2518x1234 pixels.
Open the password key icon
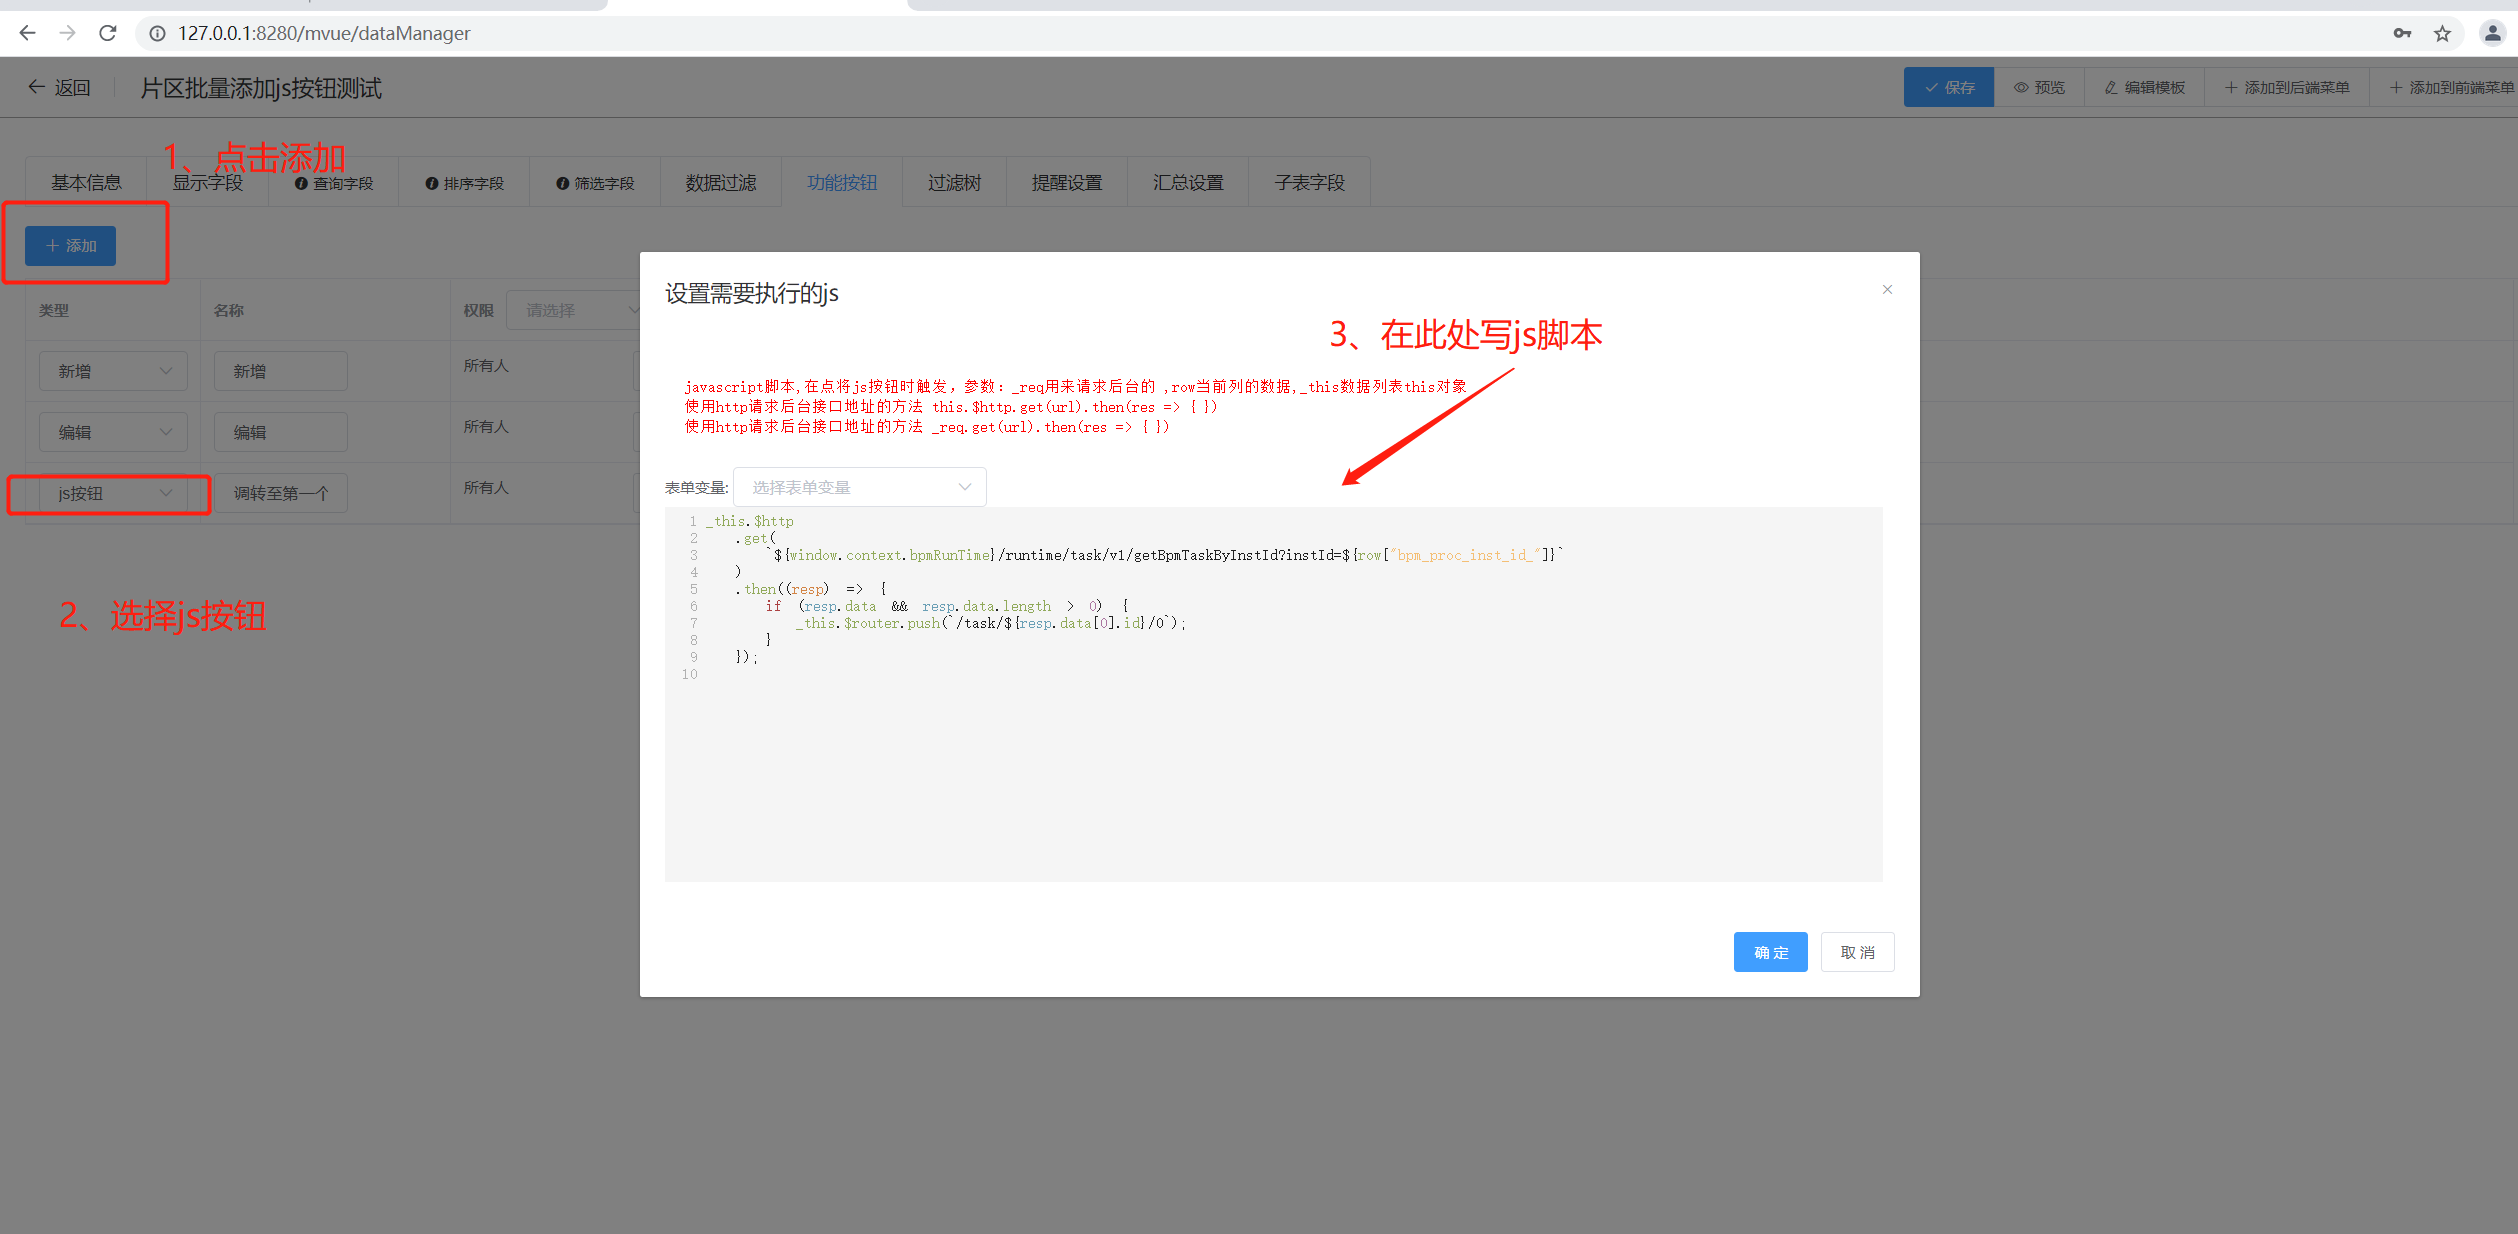tap(2402, 33)
